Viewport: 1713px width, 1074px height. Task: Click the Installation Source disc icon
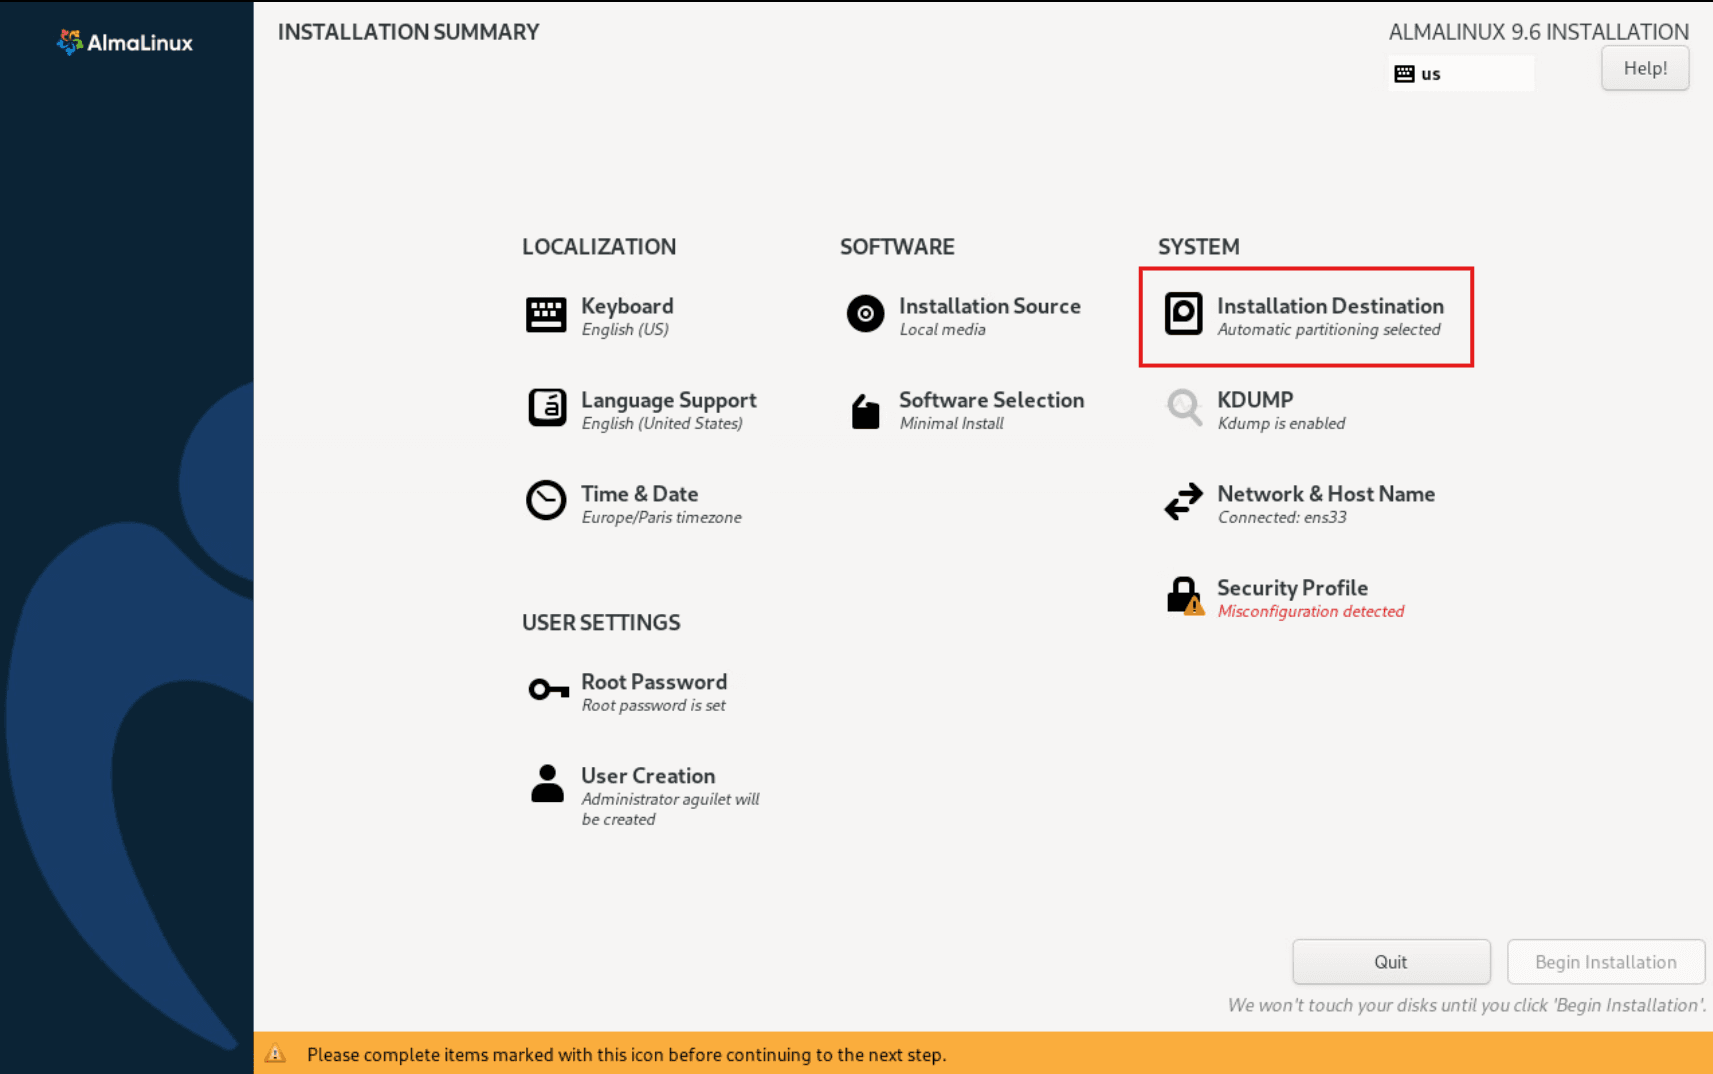click(865, 314)
